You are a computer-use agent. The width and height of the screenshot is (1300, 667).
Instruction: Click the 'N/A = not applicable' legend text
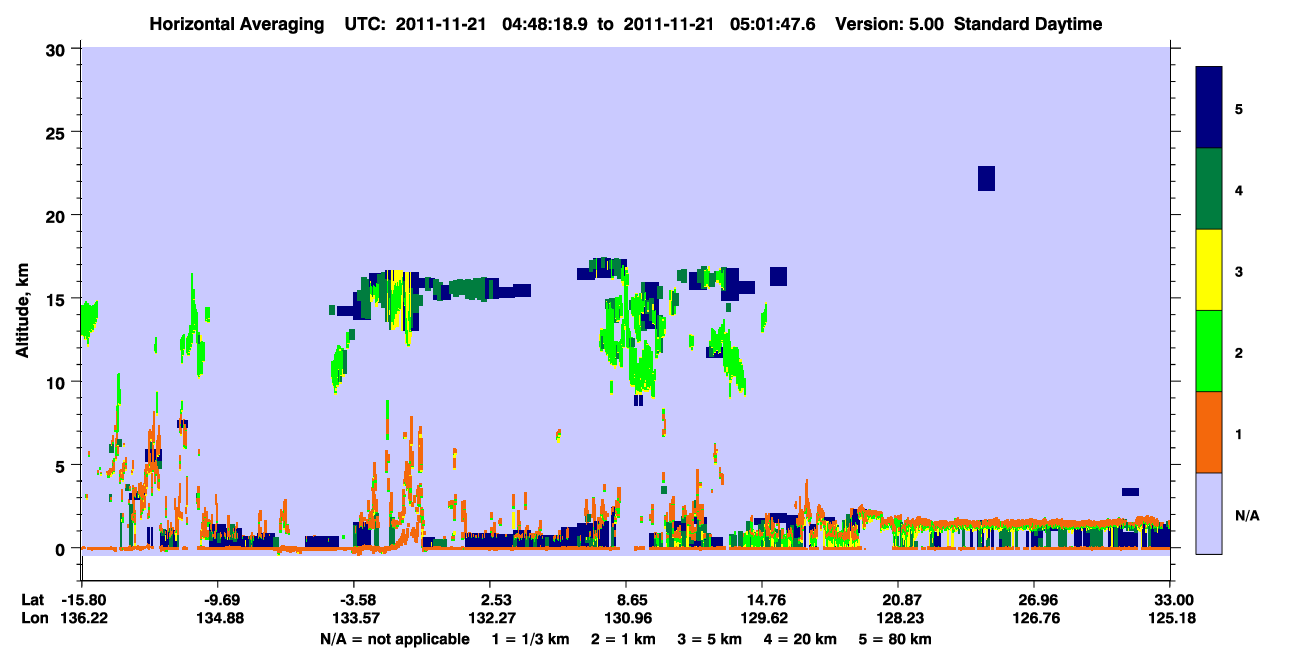(x=394, y=639)
